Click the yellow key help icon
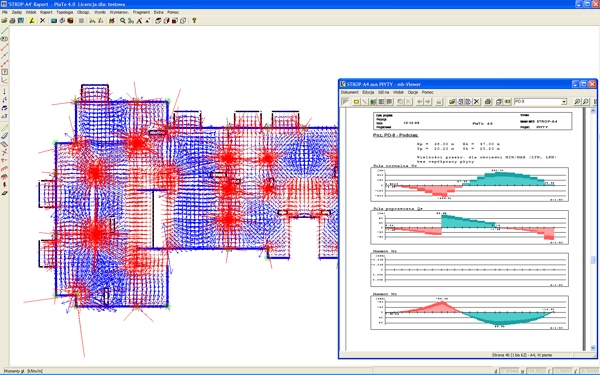The image size is (600, 375). [194, 21]
